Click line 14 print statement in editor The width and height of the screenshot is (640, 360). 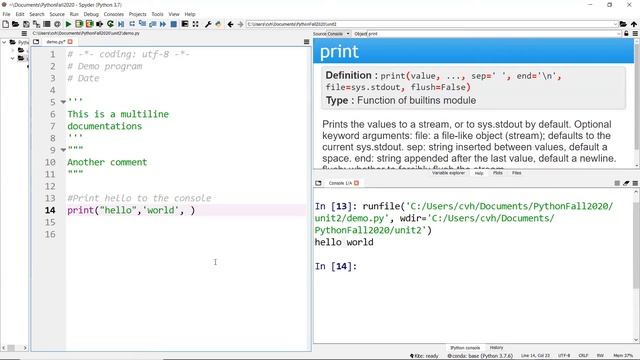click(131, 210)
